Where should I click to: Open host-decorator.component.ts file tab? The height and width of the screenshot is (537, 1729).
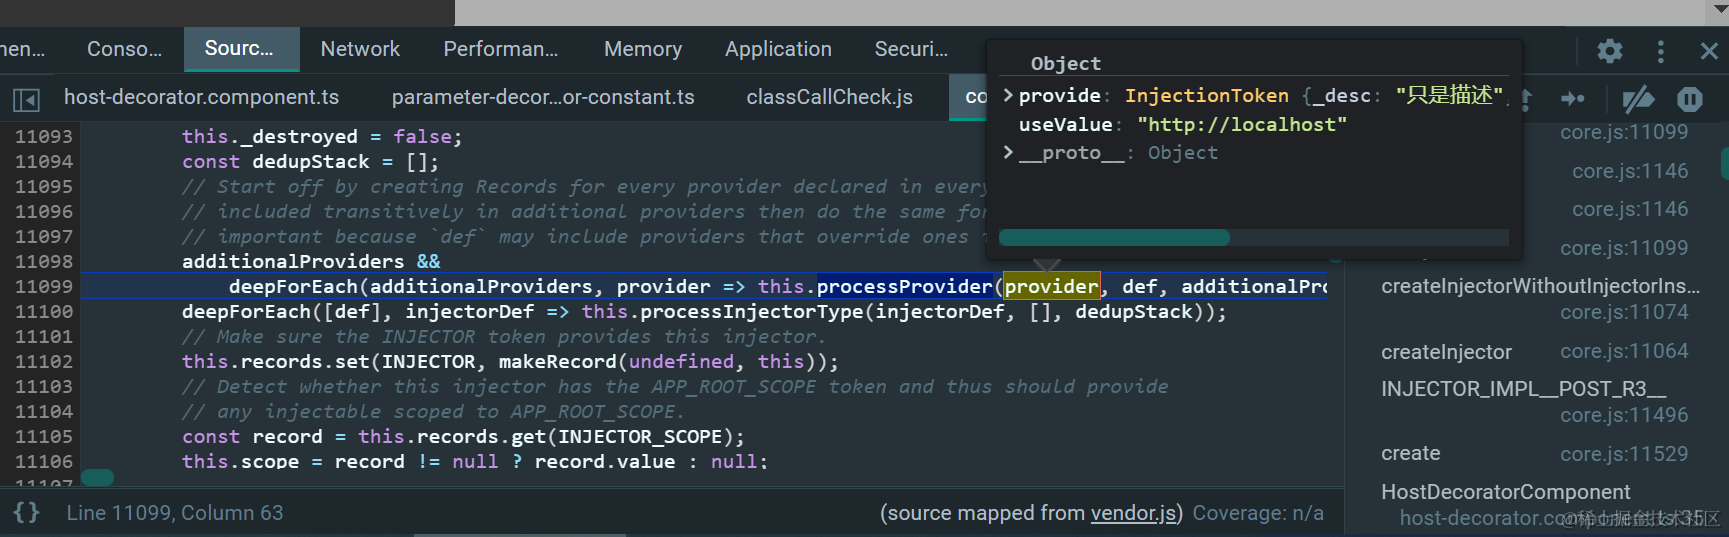click(x=201, y=97)
